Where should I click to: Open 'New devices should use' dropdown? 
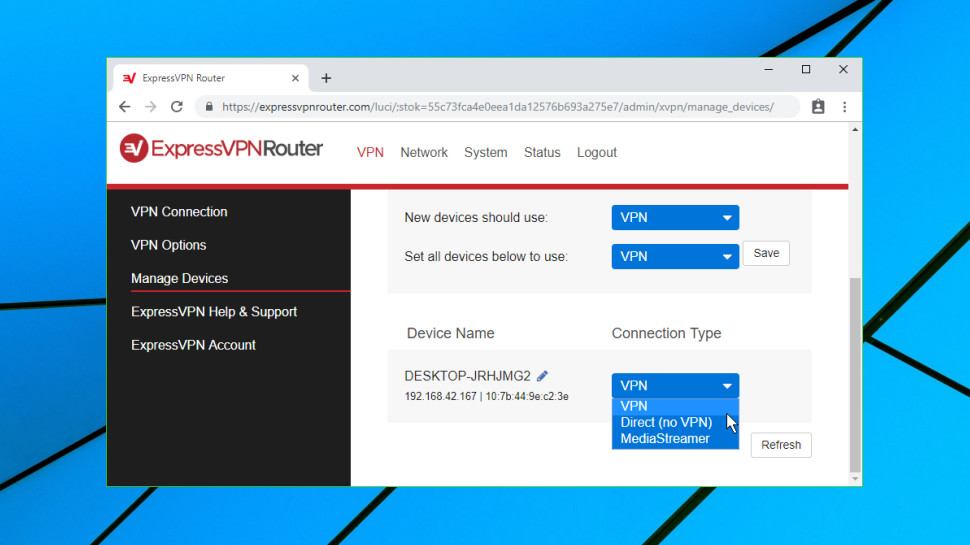675,218
